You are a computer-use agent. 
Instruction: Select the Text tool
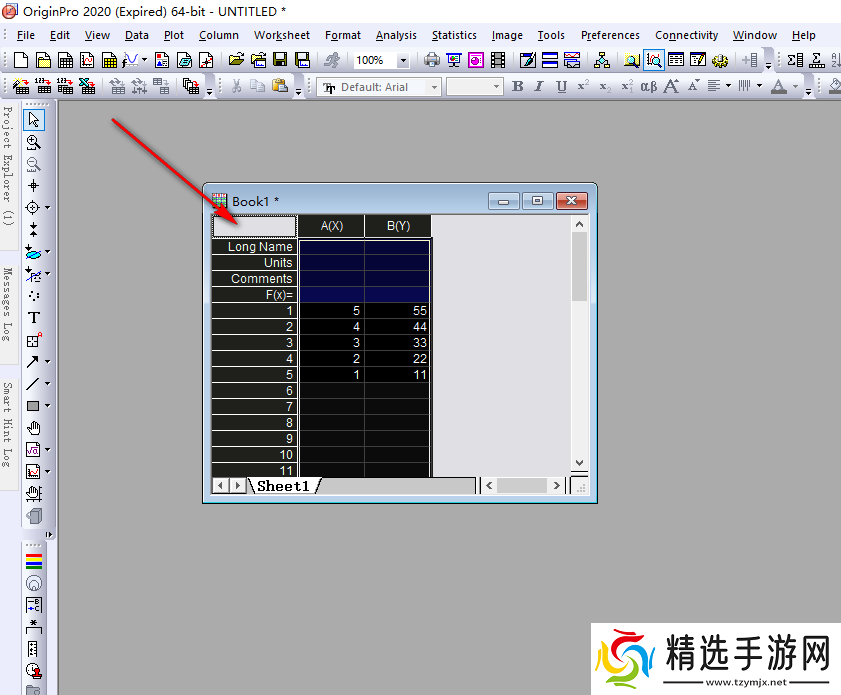pos(34,318)
